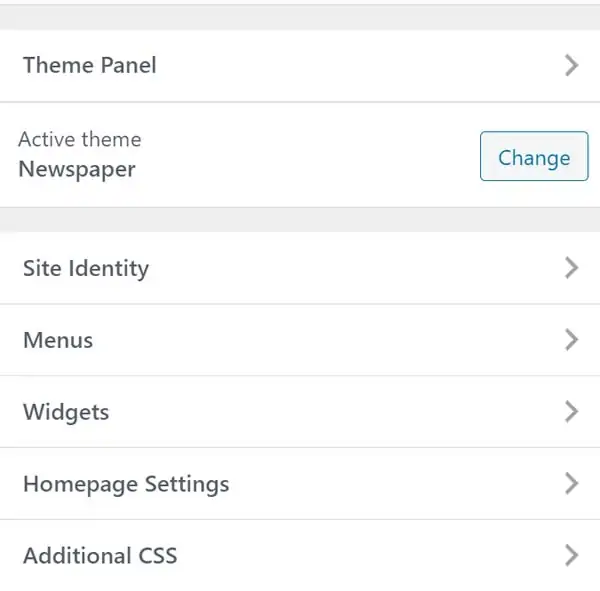
Task: Click the chevron next to Homepage Settings
Action: [571, 484]
